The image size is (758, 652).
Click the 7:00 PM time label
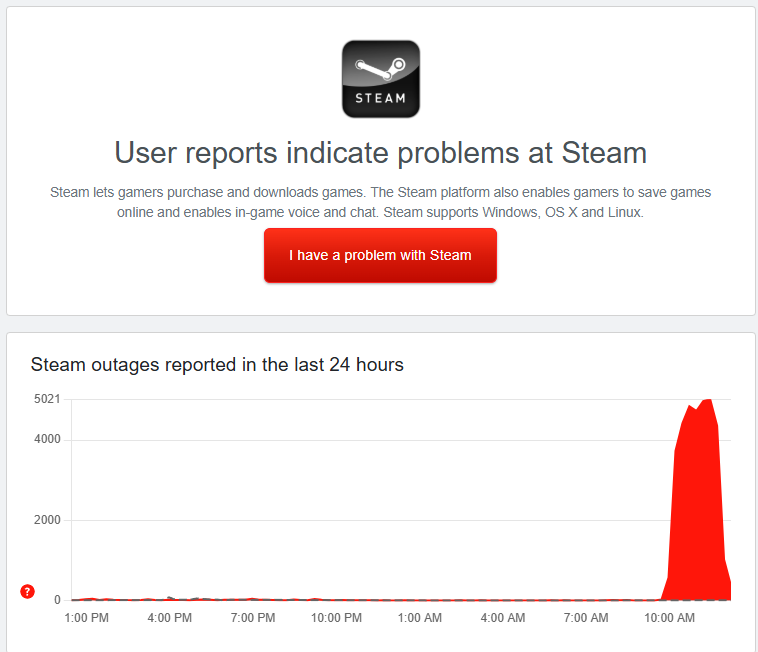click(x=253, y=618)
